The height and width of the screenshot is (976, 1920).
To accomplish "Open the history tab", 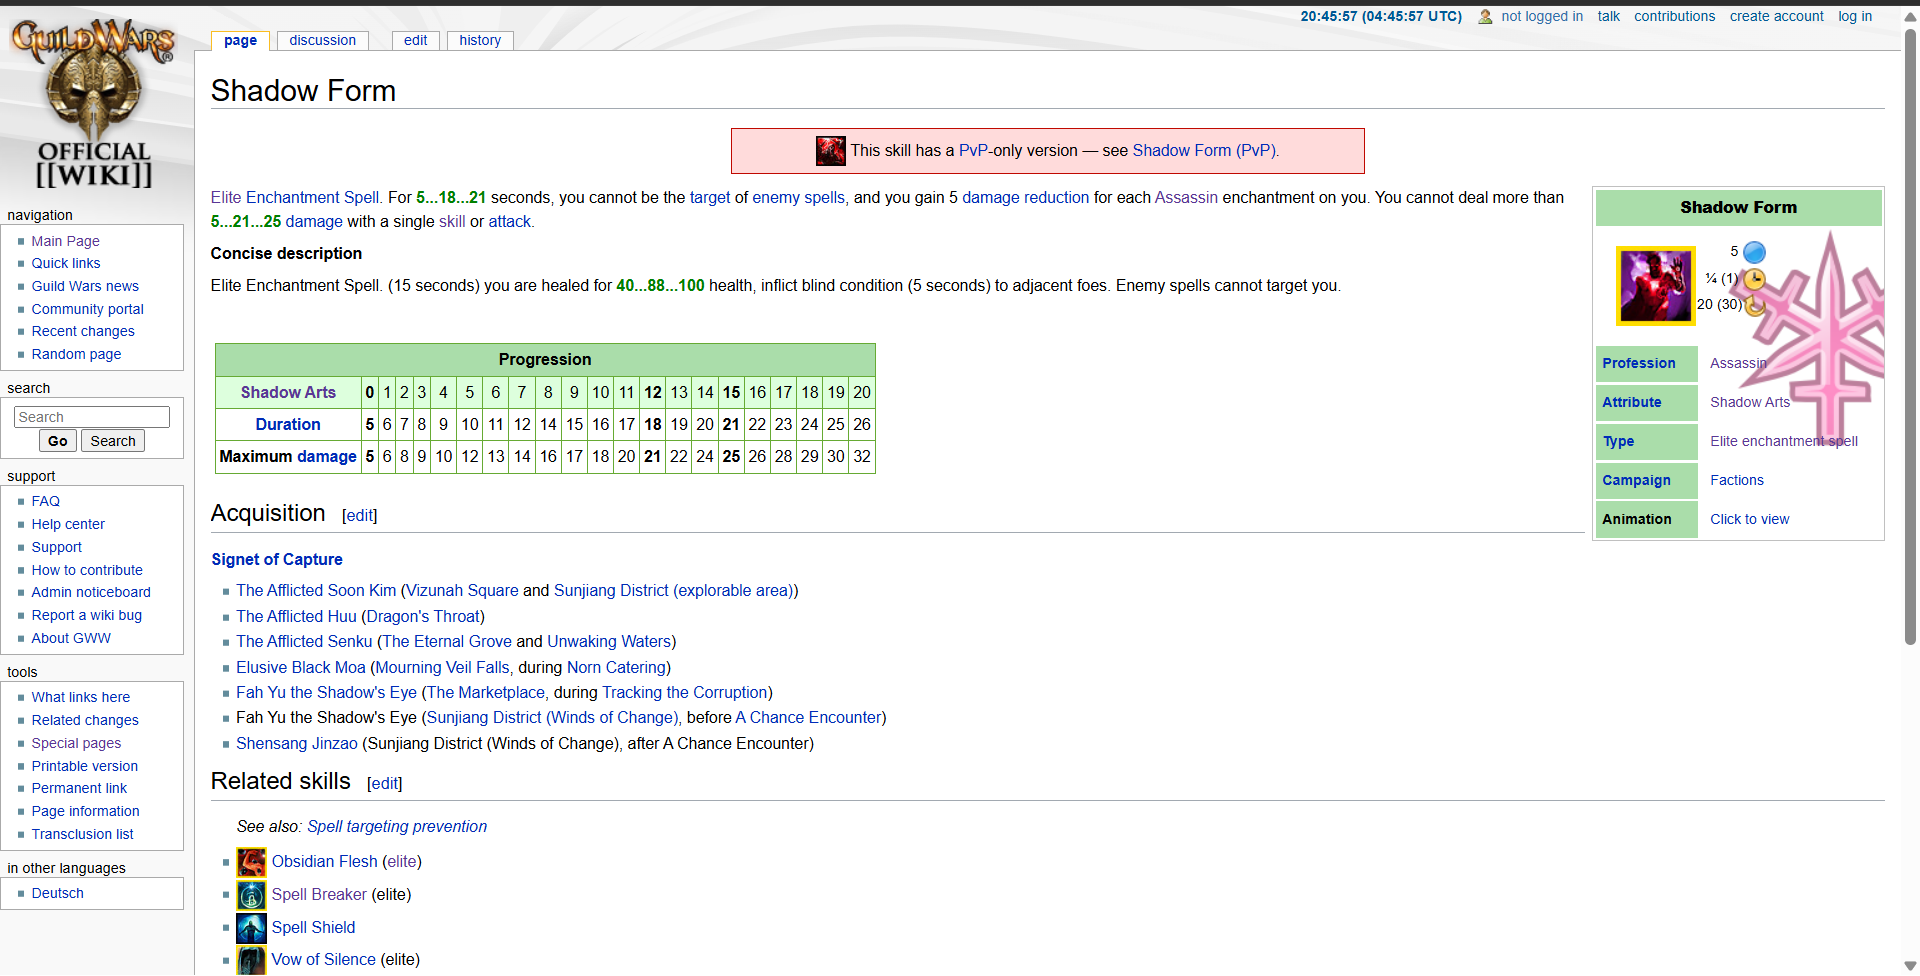I will [x=480, y=41].
